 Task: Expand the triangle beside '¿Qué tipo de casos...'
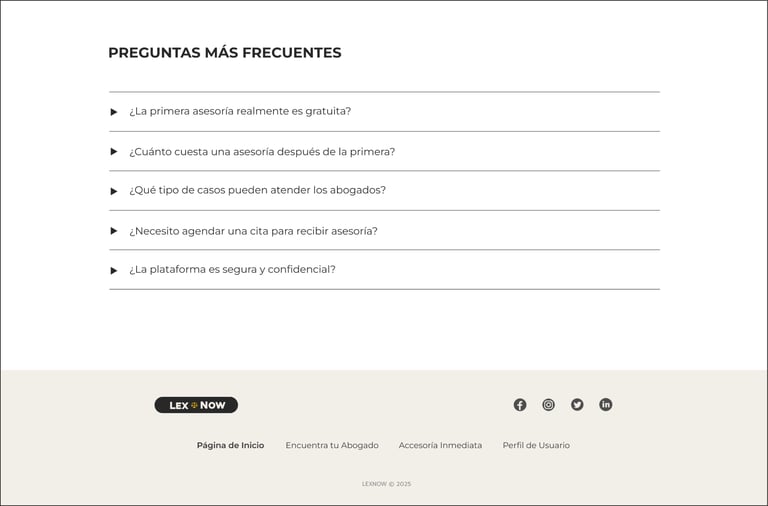[114, 191]
